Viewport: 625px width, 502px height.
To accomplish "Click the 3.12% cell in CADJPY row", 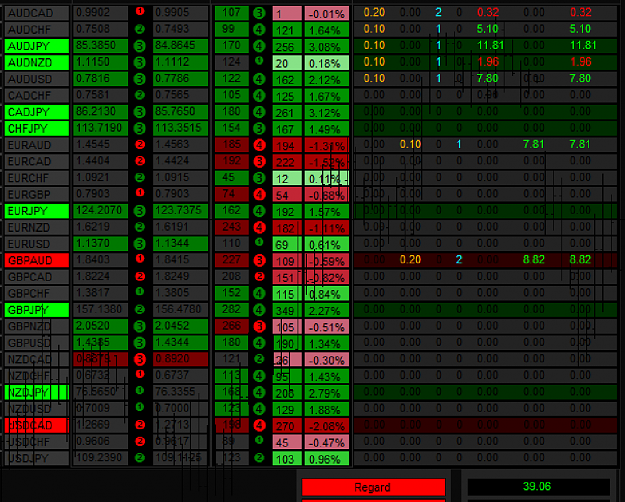I will click(326, 112).
